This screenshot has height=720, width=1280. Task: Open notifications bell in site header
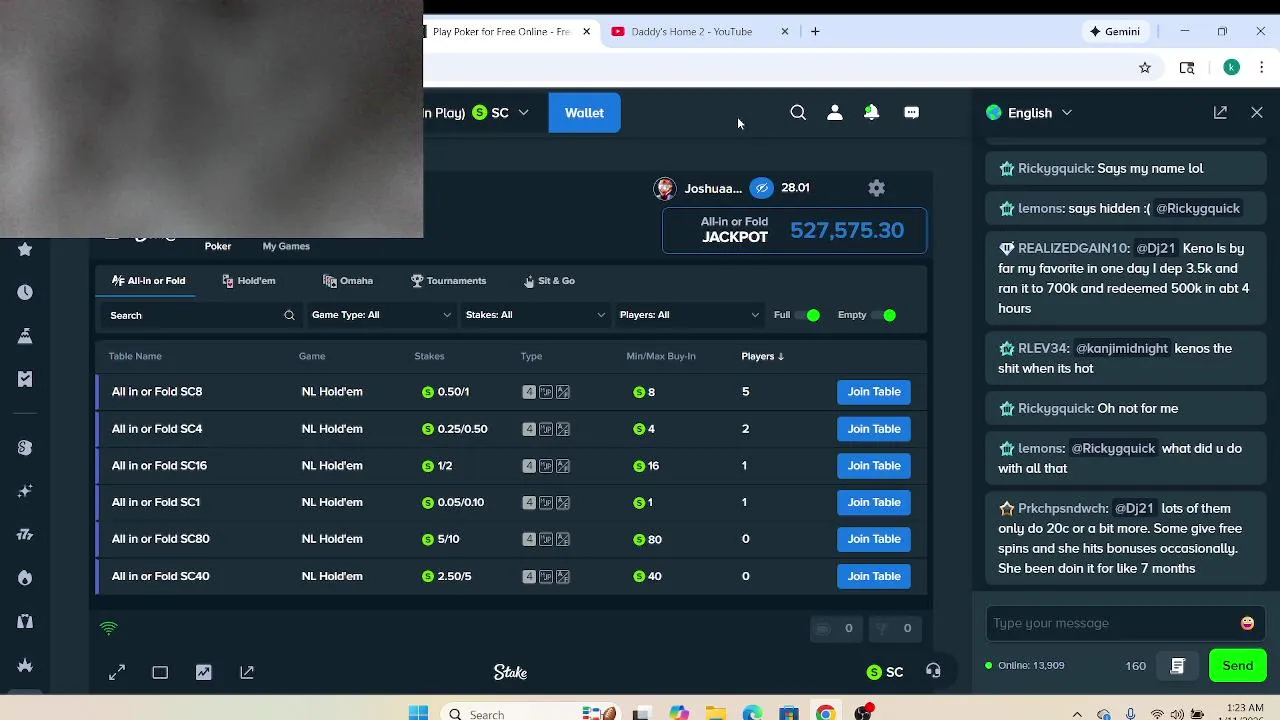pyautogui.click(x=872, y=113)
